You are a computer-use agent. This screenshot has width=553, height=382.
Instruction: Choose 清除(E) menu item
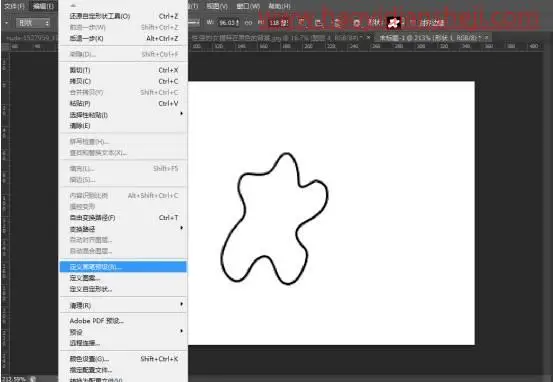(123, 126)
